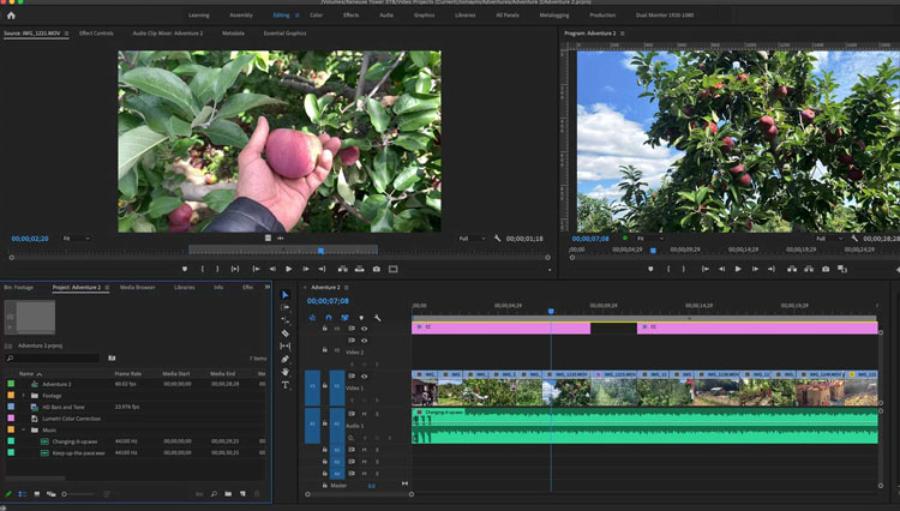This screenshot has width=900, height=511.
Task: Toggle snap in timeline magnet icon
Action: 328,318
